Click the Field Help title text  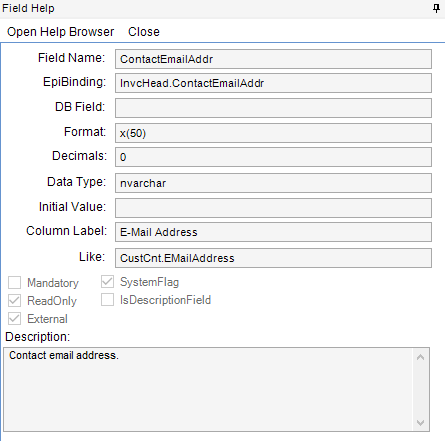click(28, 8)
